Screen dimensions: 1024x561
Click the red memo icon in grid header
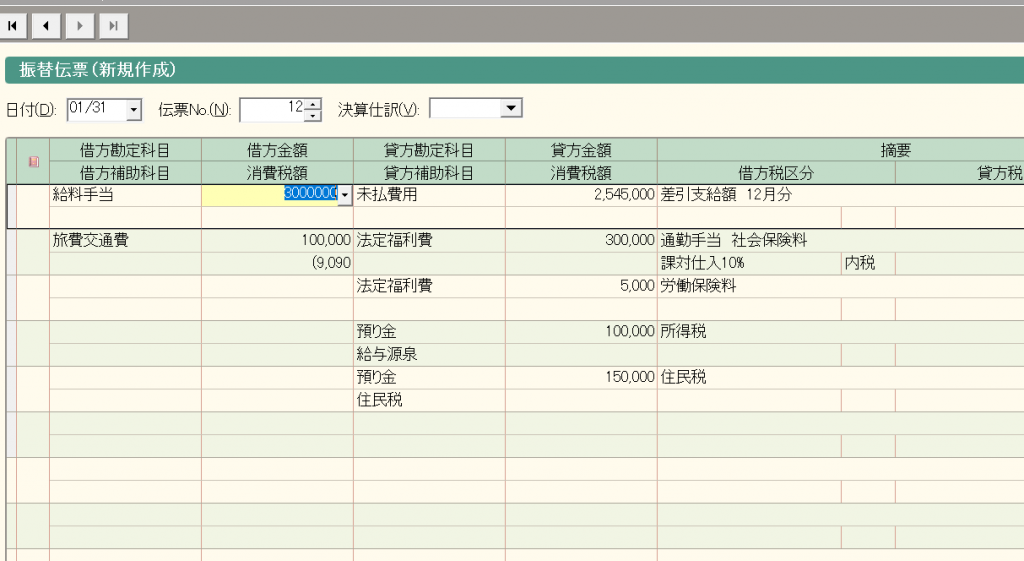(33, 162)
